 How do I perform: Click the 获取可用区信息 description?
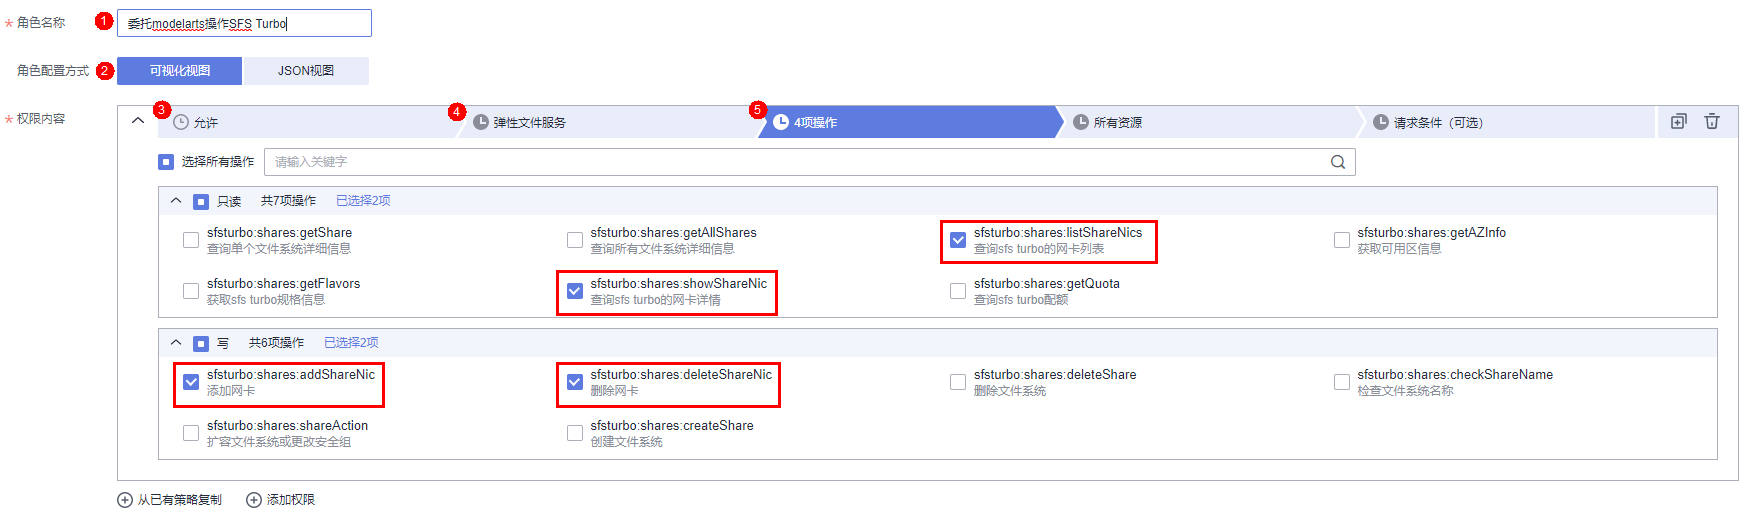(x=1399, y=249)
